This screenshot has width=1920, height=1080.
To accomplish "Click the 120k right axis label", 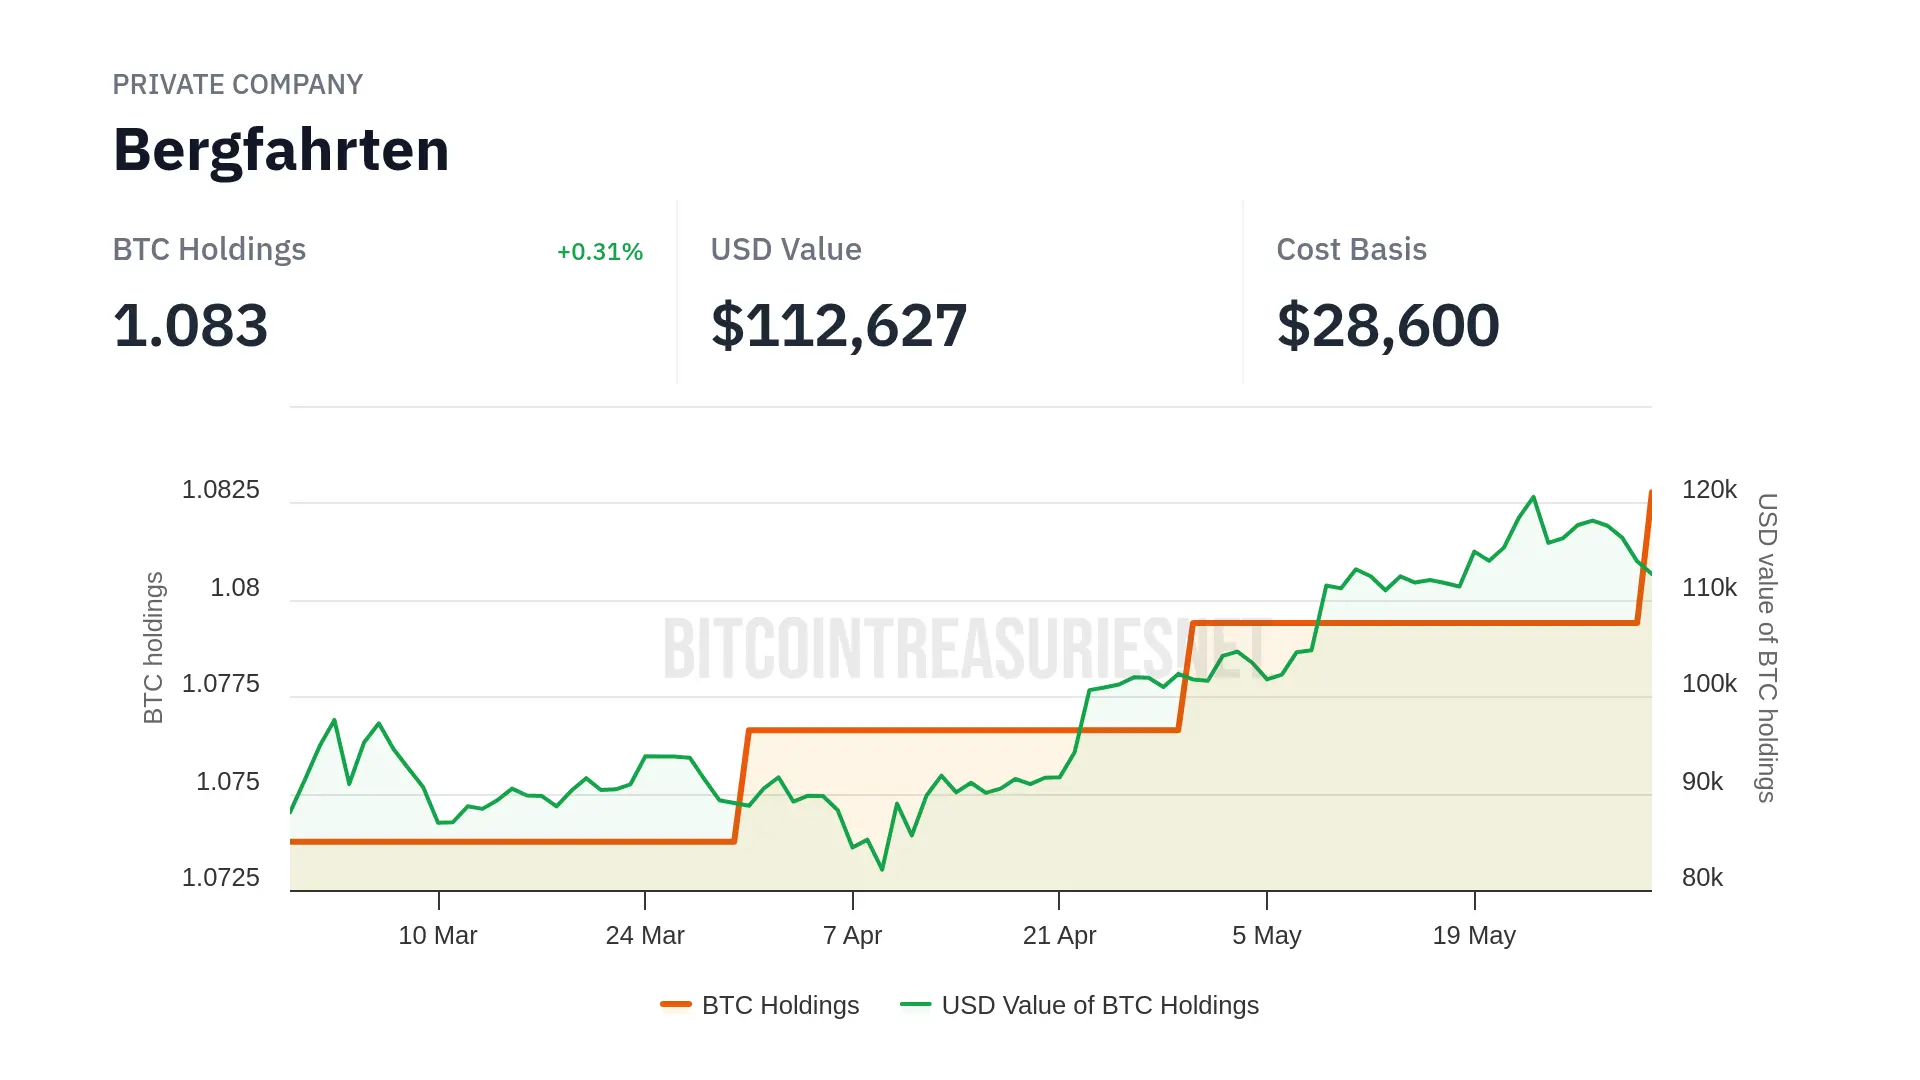I will (x=1709, y=490).
